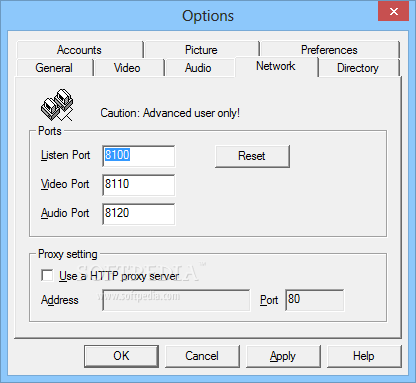Click the Video Port label
Screen dimensions: 416x383
coord(65,184)
